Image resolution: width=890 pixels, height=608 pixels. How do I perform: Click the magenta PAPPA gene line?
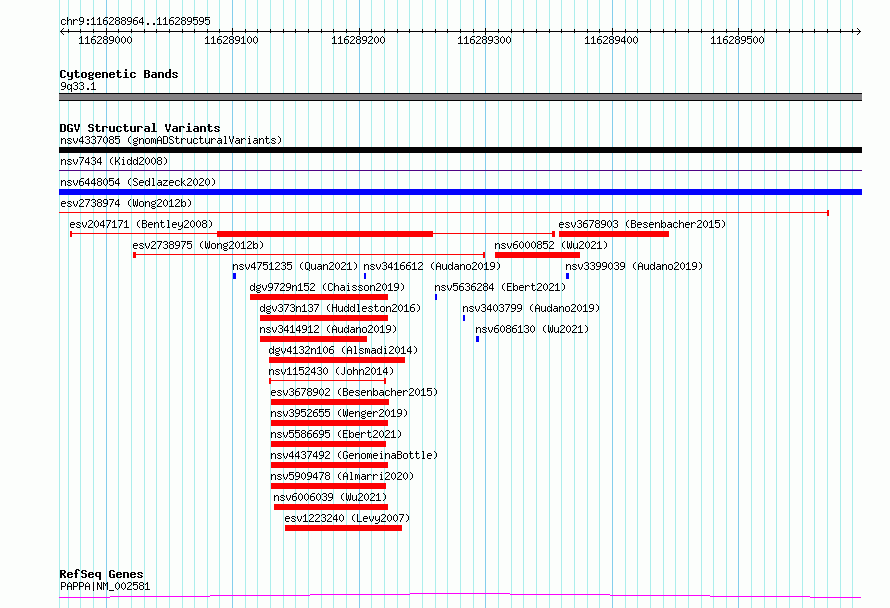[460, 596]
